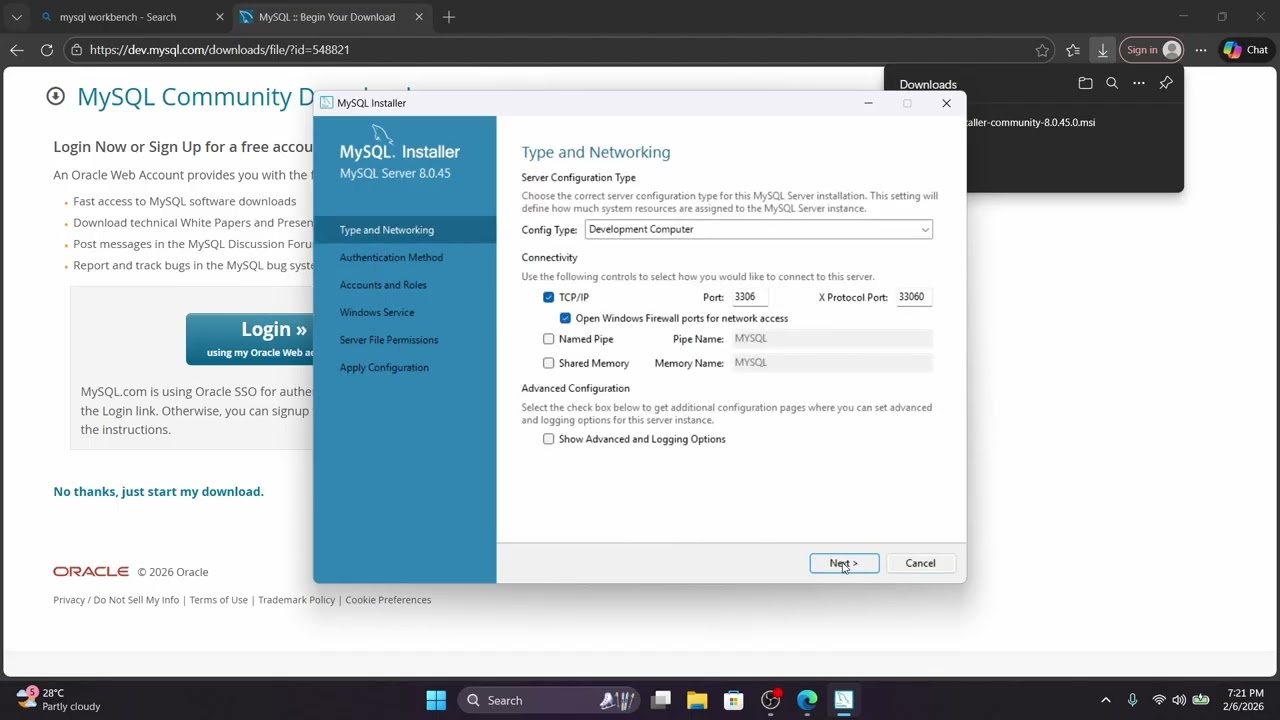Click the microphone icon in system tray
Image resolution: width=1280 pixels, height=720 pixels.
[x=1132, y=700]
